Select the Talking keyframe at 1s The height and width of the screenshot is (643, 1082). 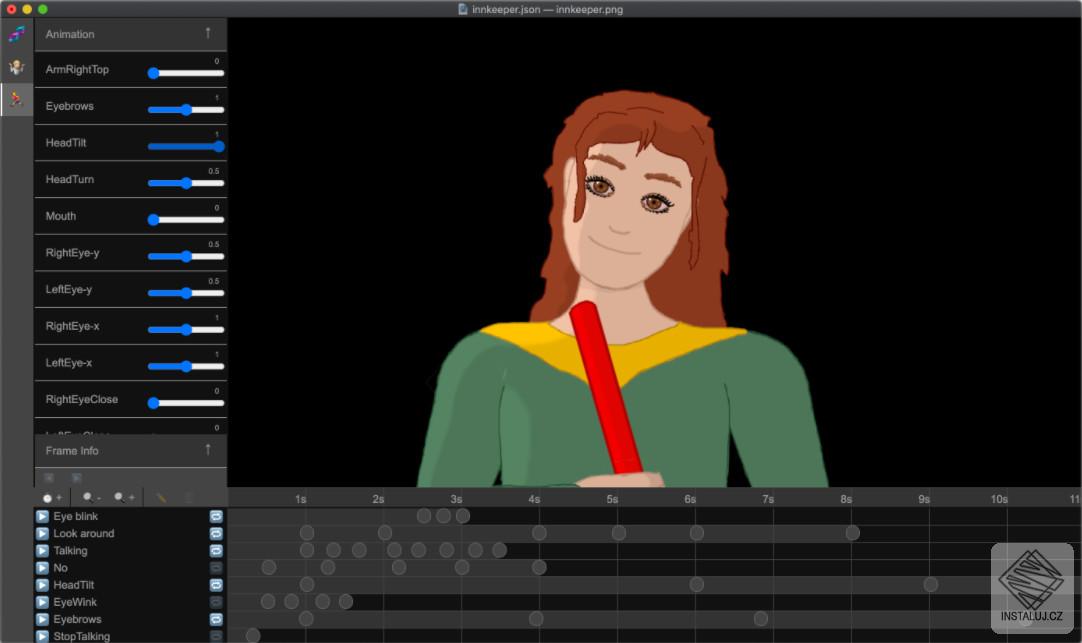coord(307,550)
